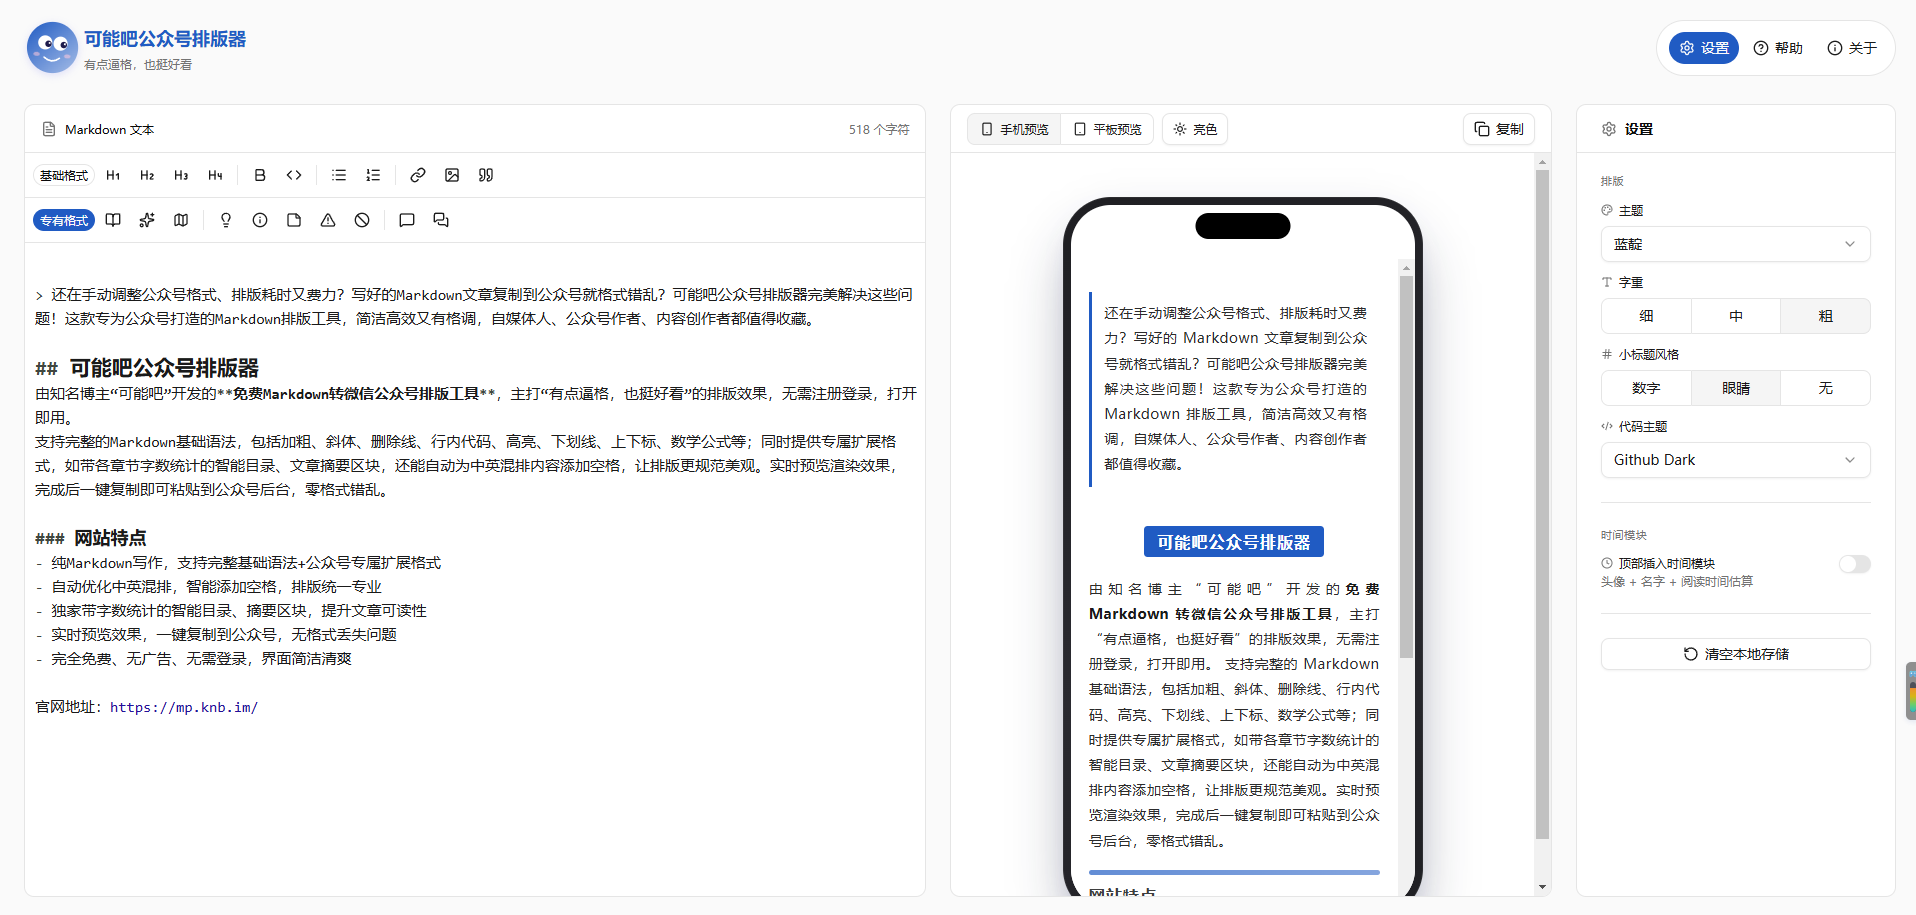Click the double speech-bubbles icon

point(441,220)
